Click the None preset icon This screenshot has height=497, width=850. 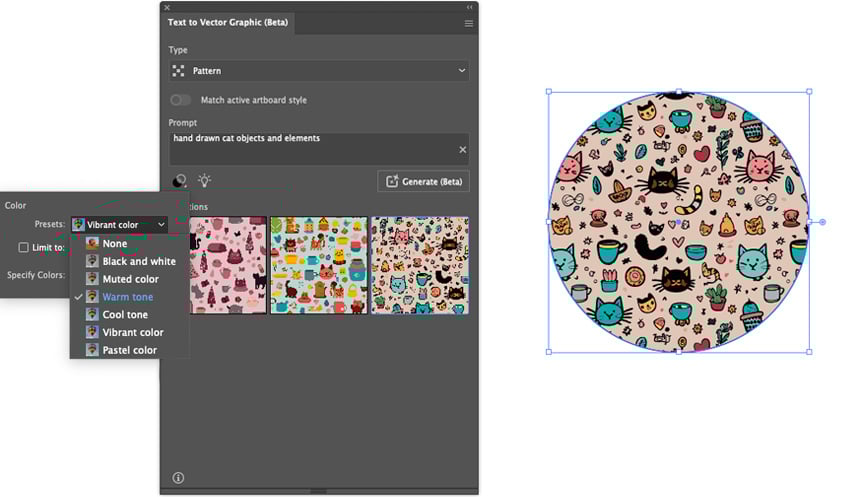[92, 244]
